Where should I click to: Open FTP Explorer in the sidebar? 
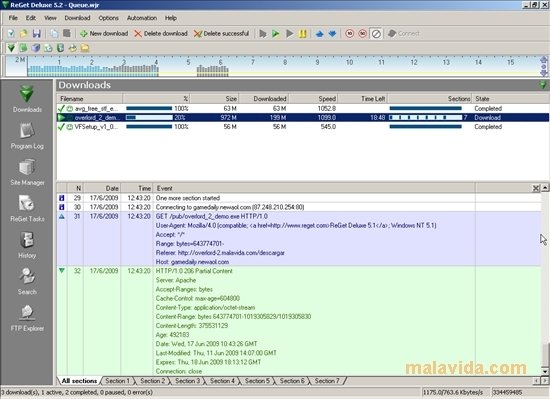(x=27, y=318)
